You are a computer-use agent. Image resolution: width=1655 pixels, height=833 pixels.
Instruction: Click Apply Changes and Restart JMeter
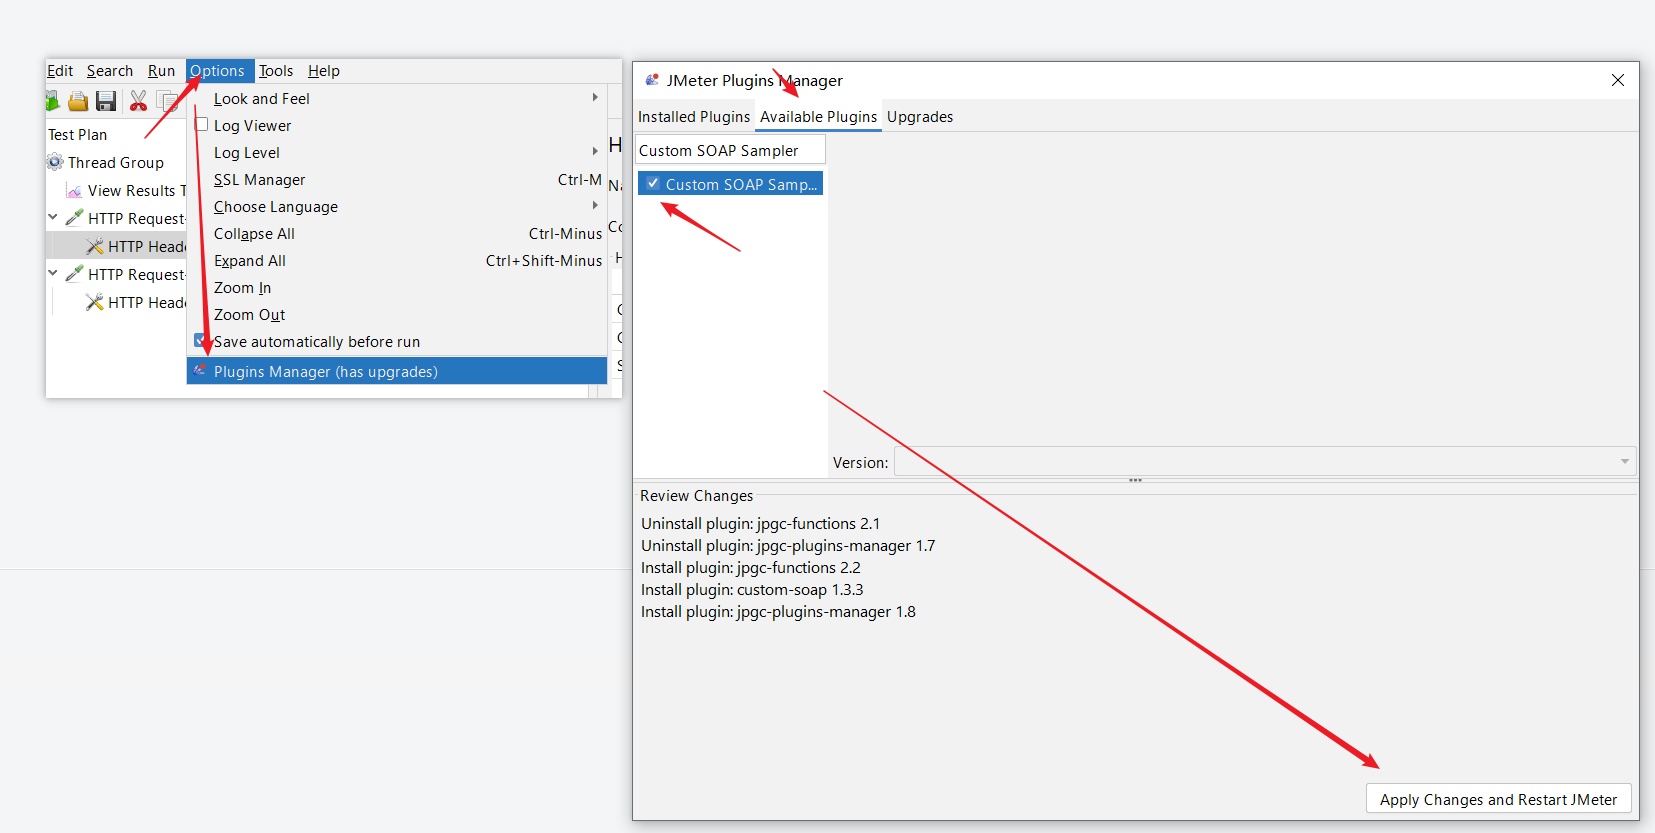[1497, 799]
